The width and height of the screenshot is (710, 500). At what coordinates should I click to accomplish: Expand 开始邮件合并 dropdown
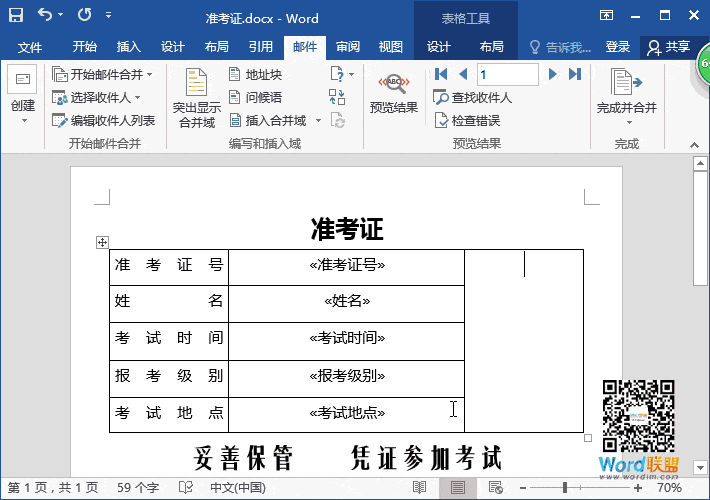pyautogui.click(x=103, y=75)
